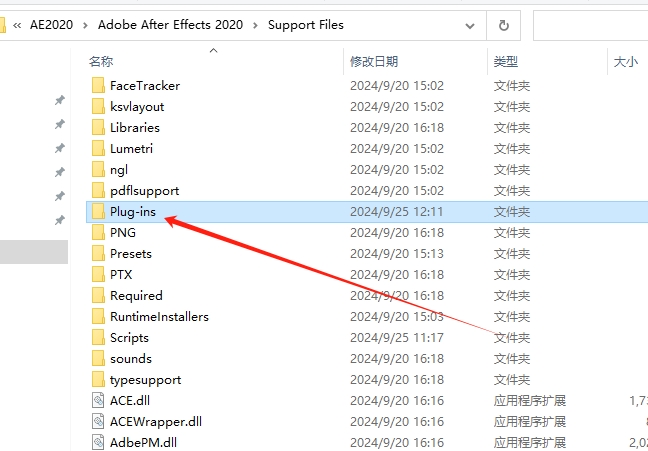This screenshot has height=451, width=648.
Task: Open the chevron after AE2020 in path
Action: click(x=86, y=26)
